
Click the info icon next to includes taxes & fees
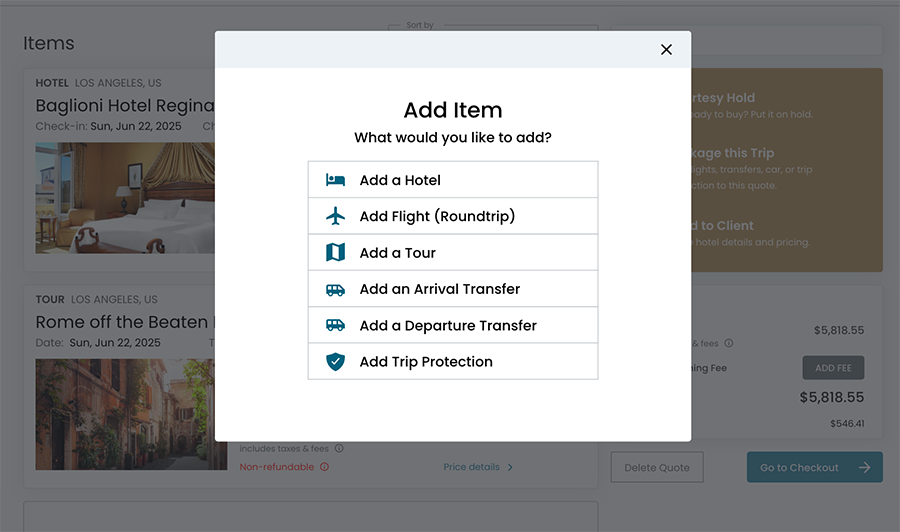(x=339, y=449)
